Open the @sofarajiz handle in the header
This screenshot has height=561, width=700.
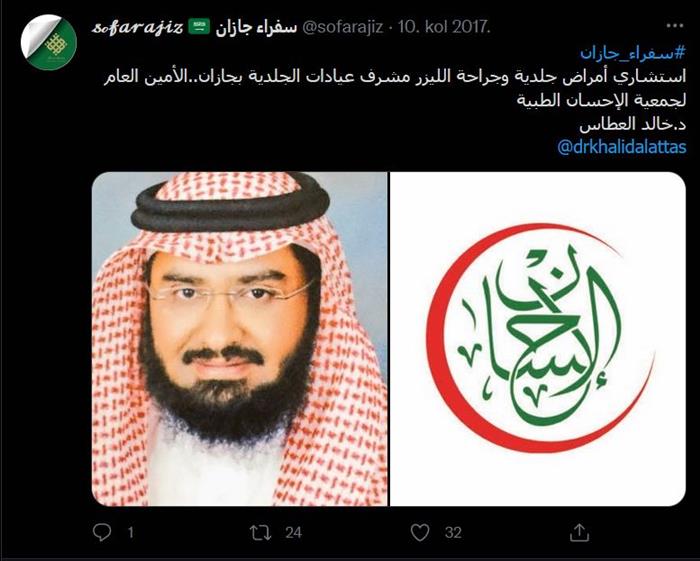pos(343,27)
